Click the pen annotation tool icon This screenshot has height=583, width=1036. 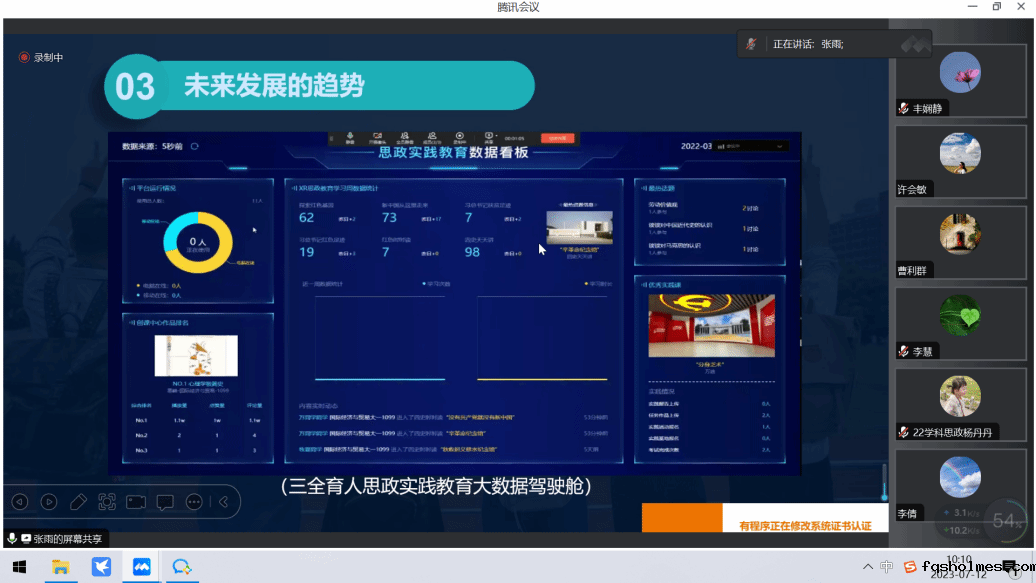tap(78, 501)
